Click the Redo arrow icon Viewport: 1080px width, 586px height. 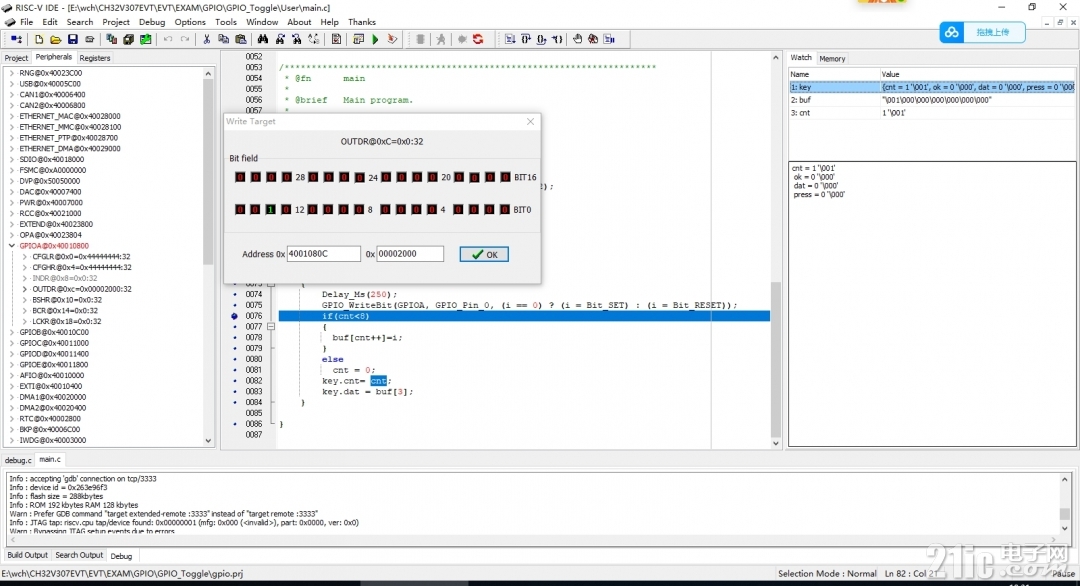[x=185, y=39]
